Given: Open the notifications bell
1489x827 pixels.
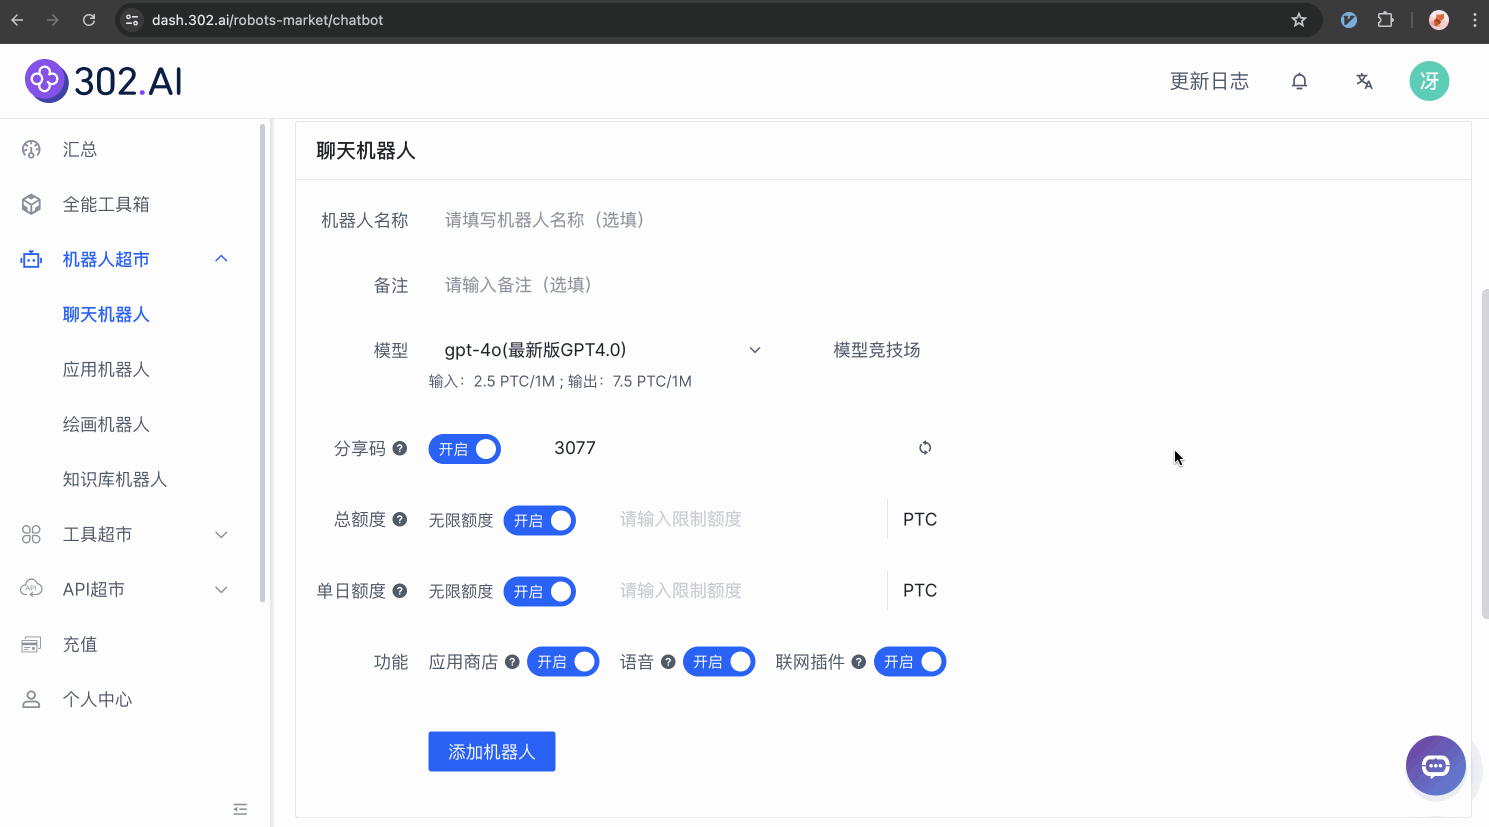Looking at the screenshot, I should pos(1299,81).
